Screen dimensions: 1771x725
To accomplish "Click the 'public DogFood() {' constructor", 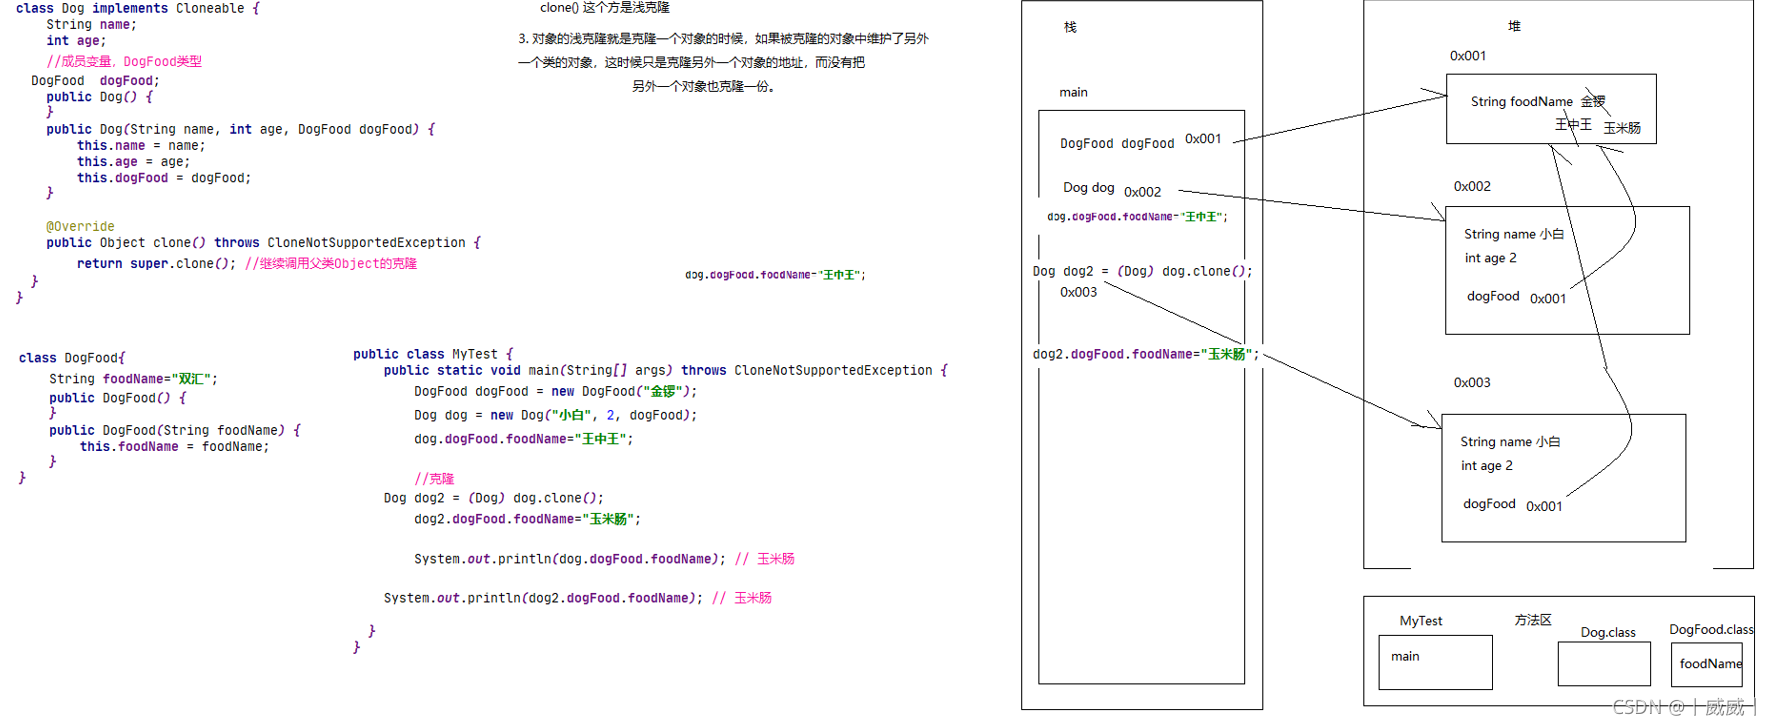I will click(118, 398).
